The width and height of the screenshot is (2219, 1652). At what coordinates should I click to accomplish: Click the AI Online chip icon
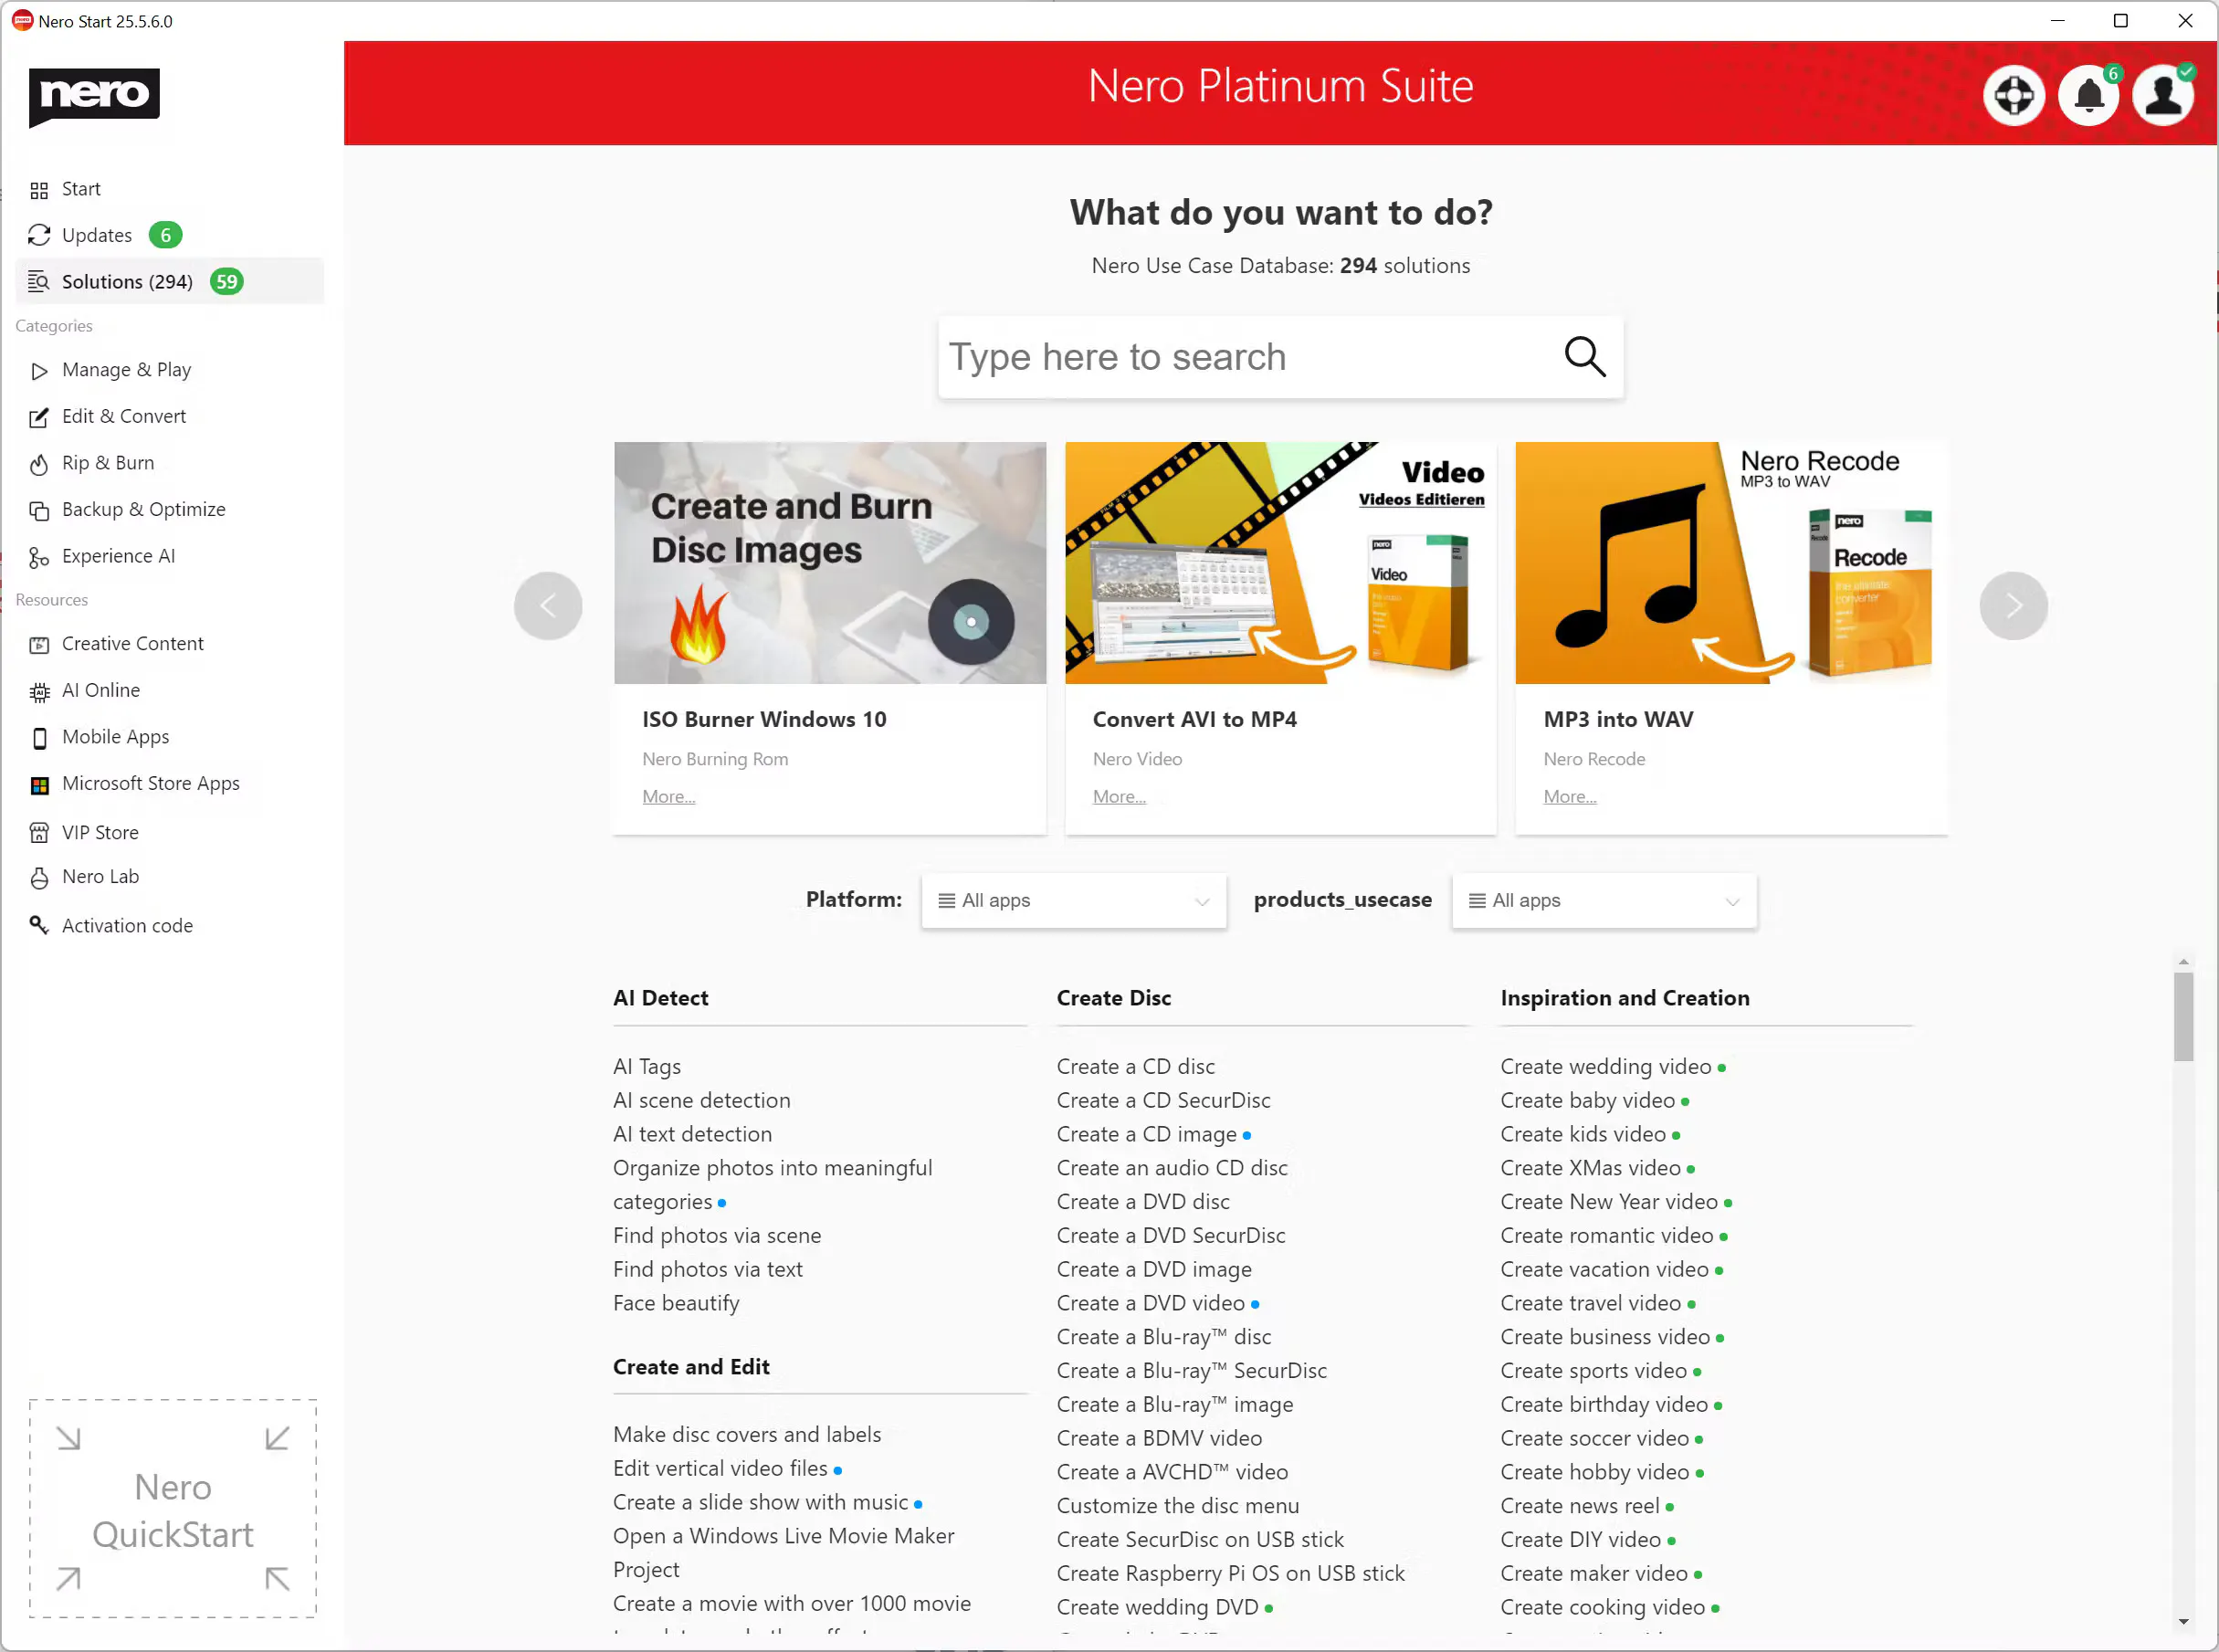coord(39,691)
